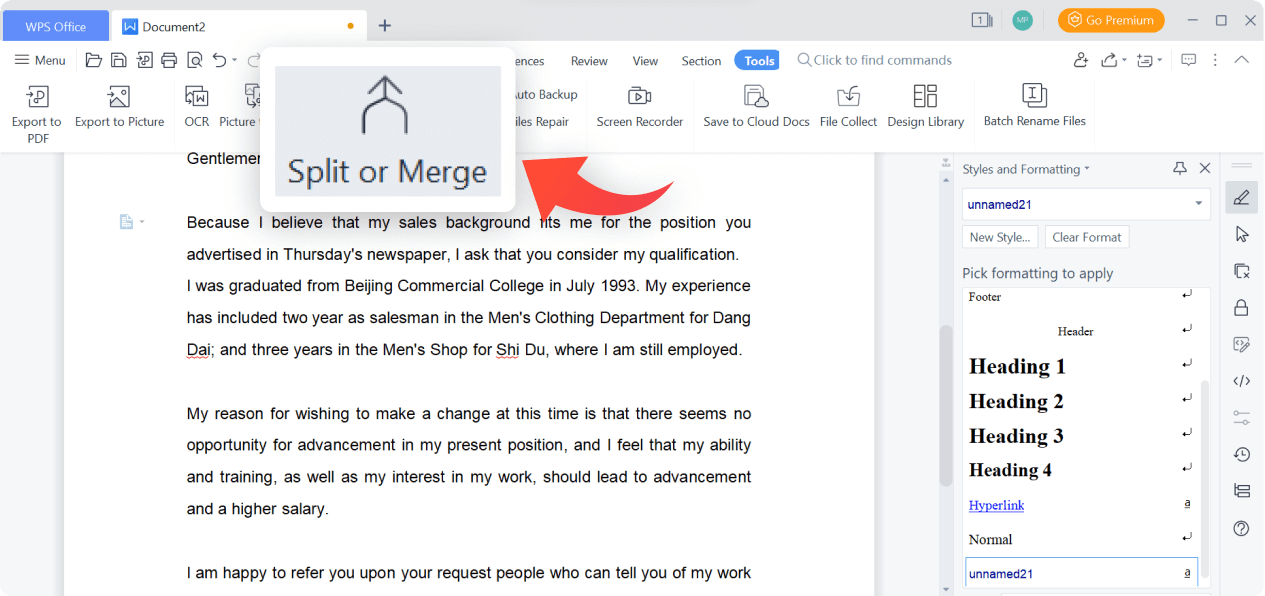Viewport: 1265px width, 596px height.
Task: Click the New Style button
Action: (x=999, y=237)
